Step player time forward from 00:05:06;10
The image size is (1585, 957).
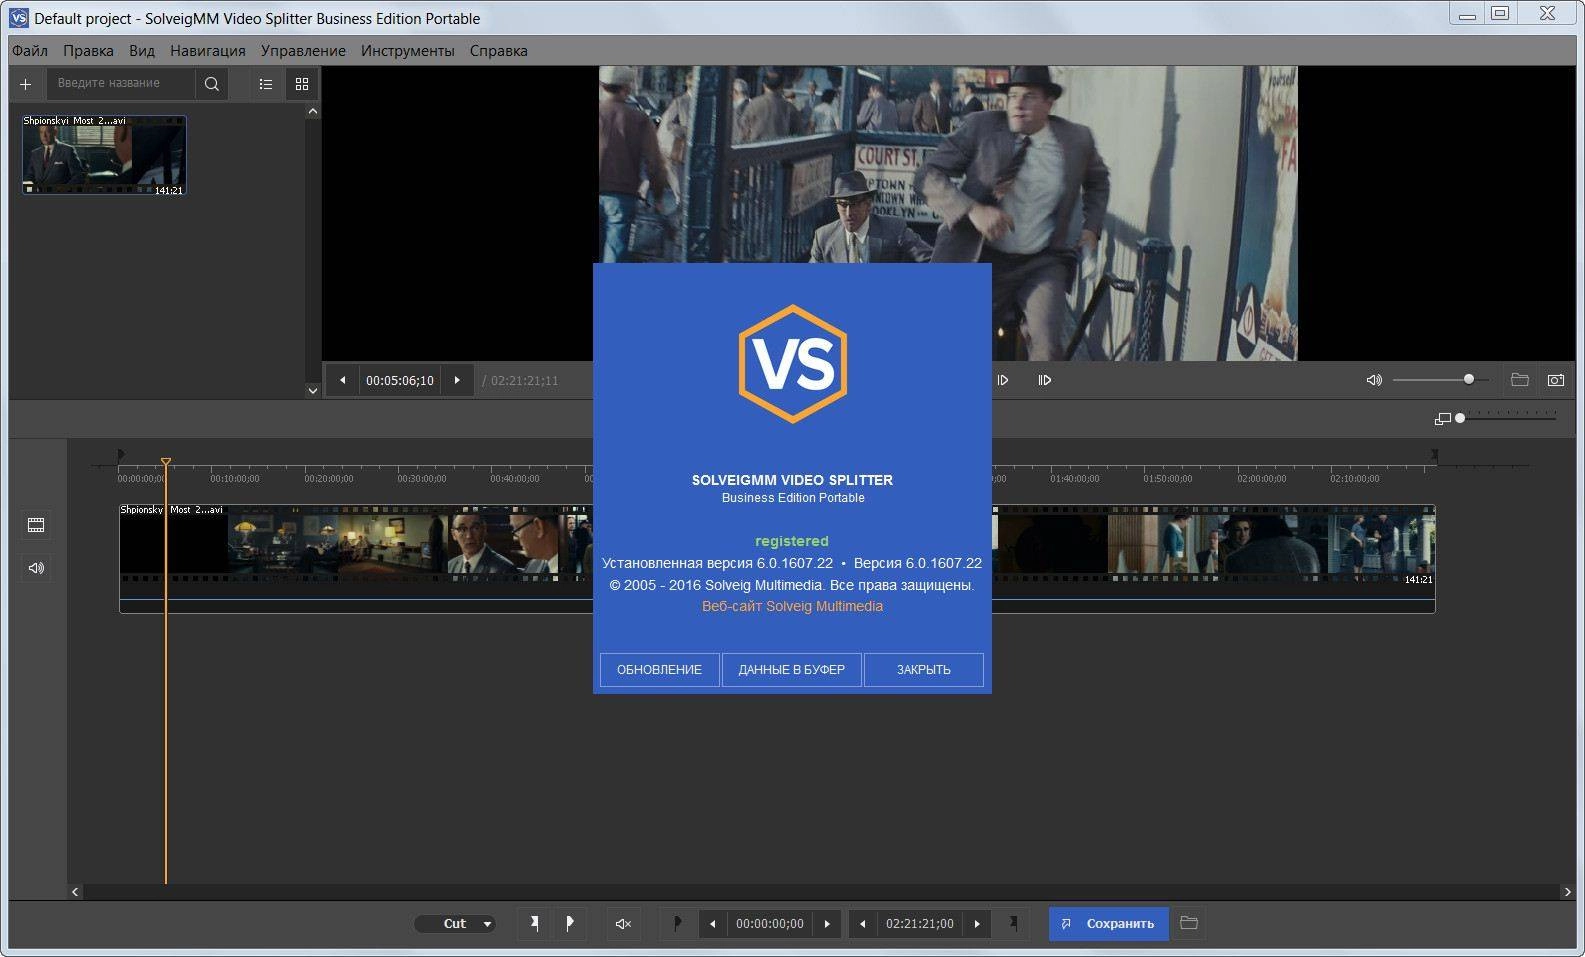457,380
